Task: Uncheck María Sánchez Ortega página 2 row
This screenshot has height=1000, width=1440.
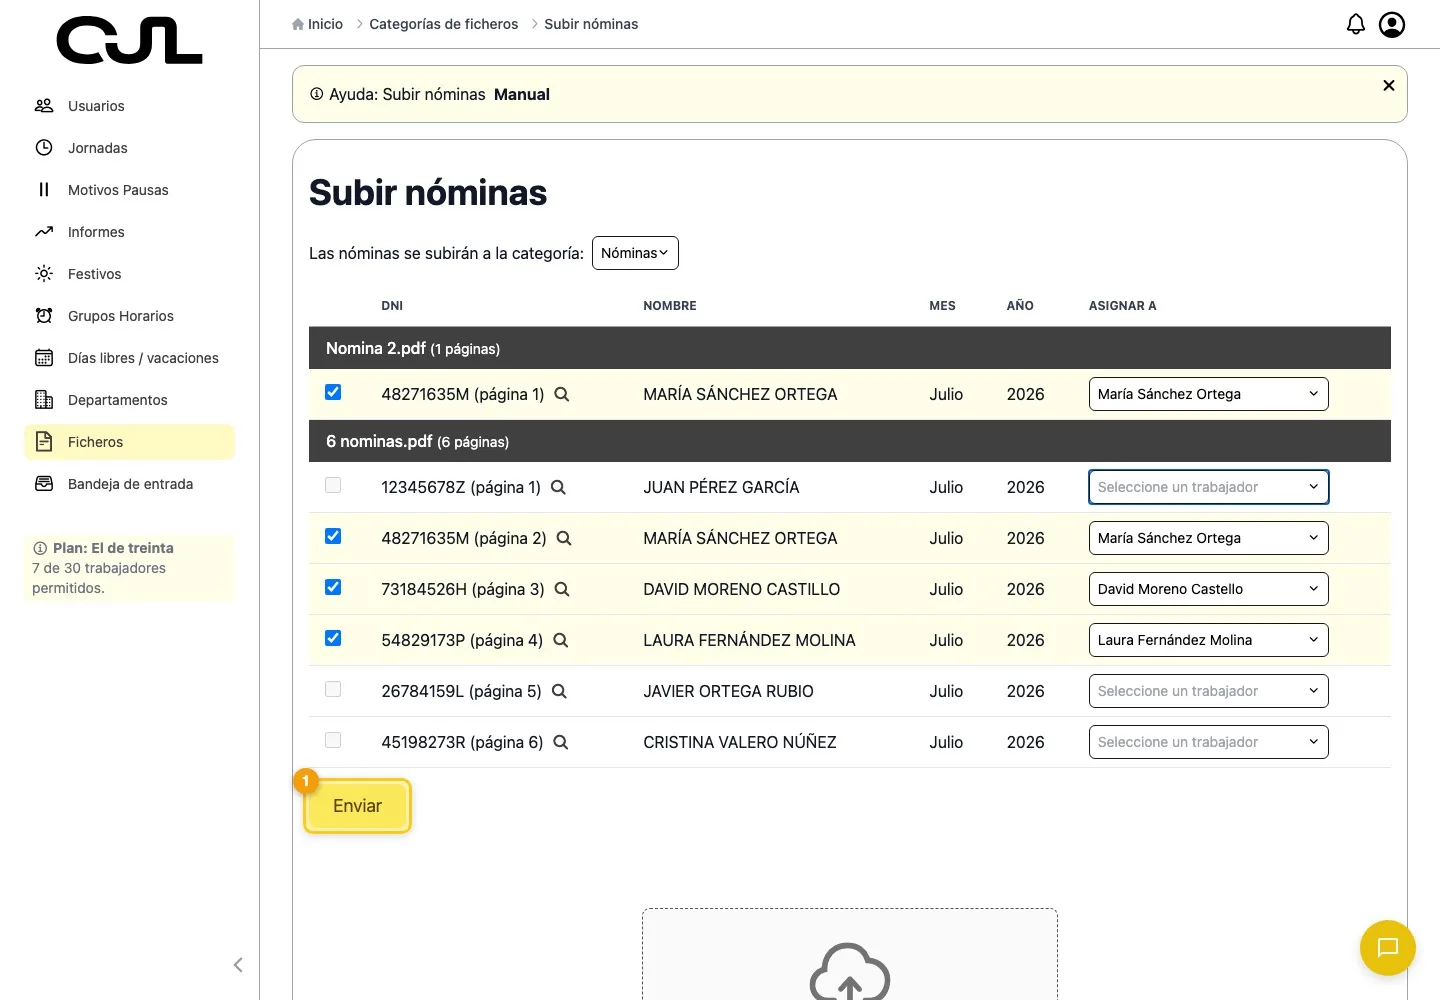Action: 333,536
